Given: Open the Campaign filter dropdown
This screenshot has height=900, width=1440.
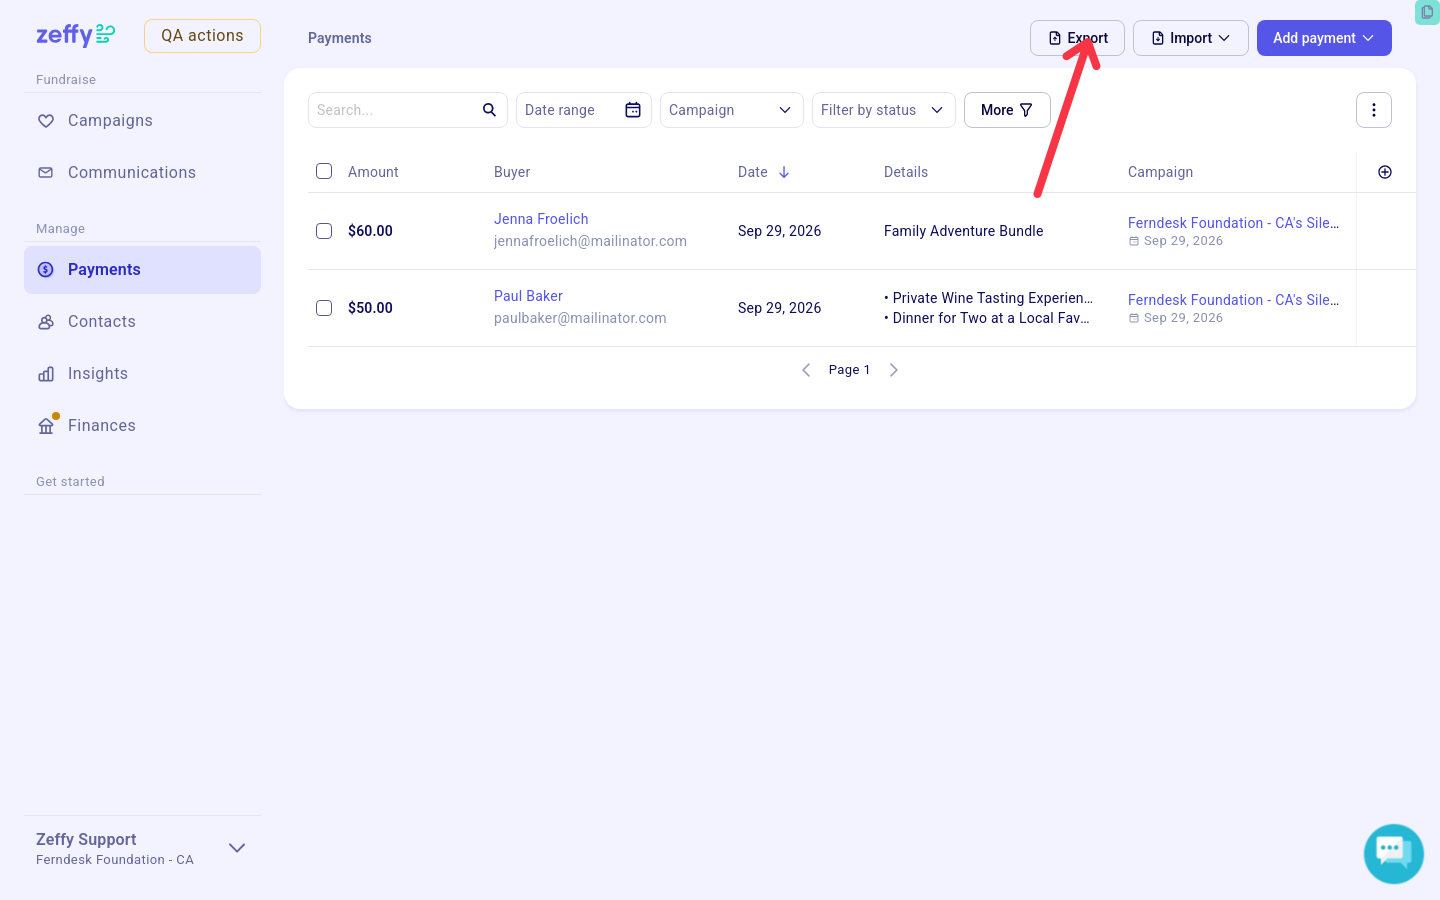Looking at the screenshot, I should click(732, 110).
